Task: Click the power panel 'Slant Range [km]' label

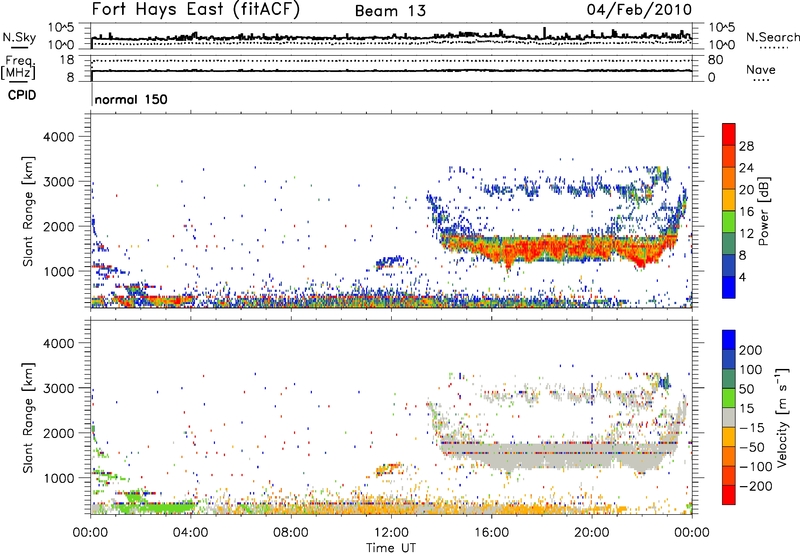Action: [28, 211]
